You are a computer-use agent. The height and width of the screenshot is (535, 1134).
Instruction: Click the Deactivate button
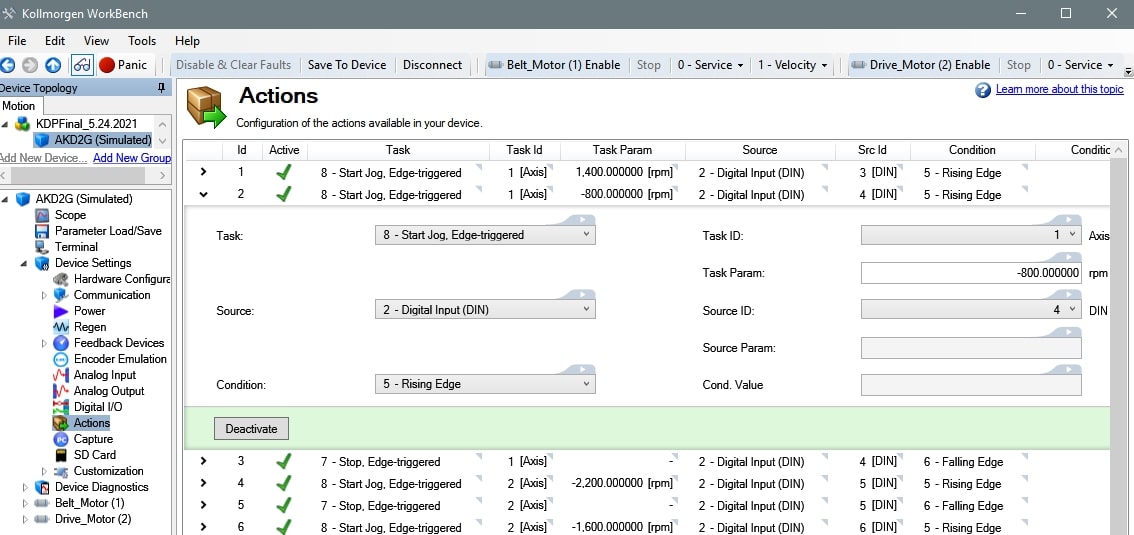[x=251, y=429]
